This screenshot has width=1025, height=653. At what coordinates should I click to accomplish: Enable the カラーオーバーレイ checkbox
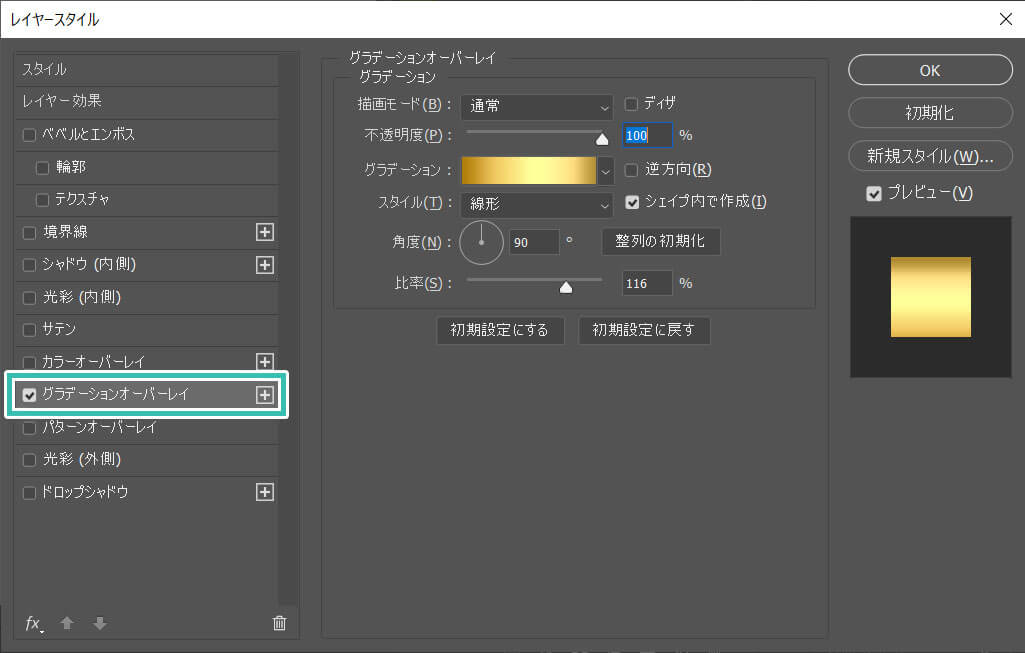coord(29,362)
